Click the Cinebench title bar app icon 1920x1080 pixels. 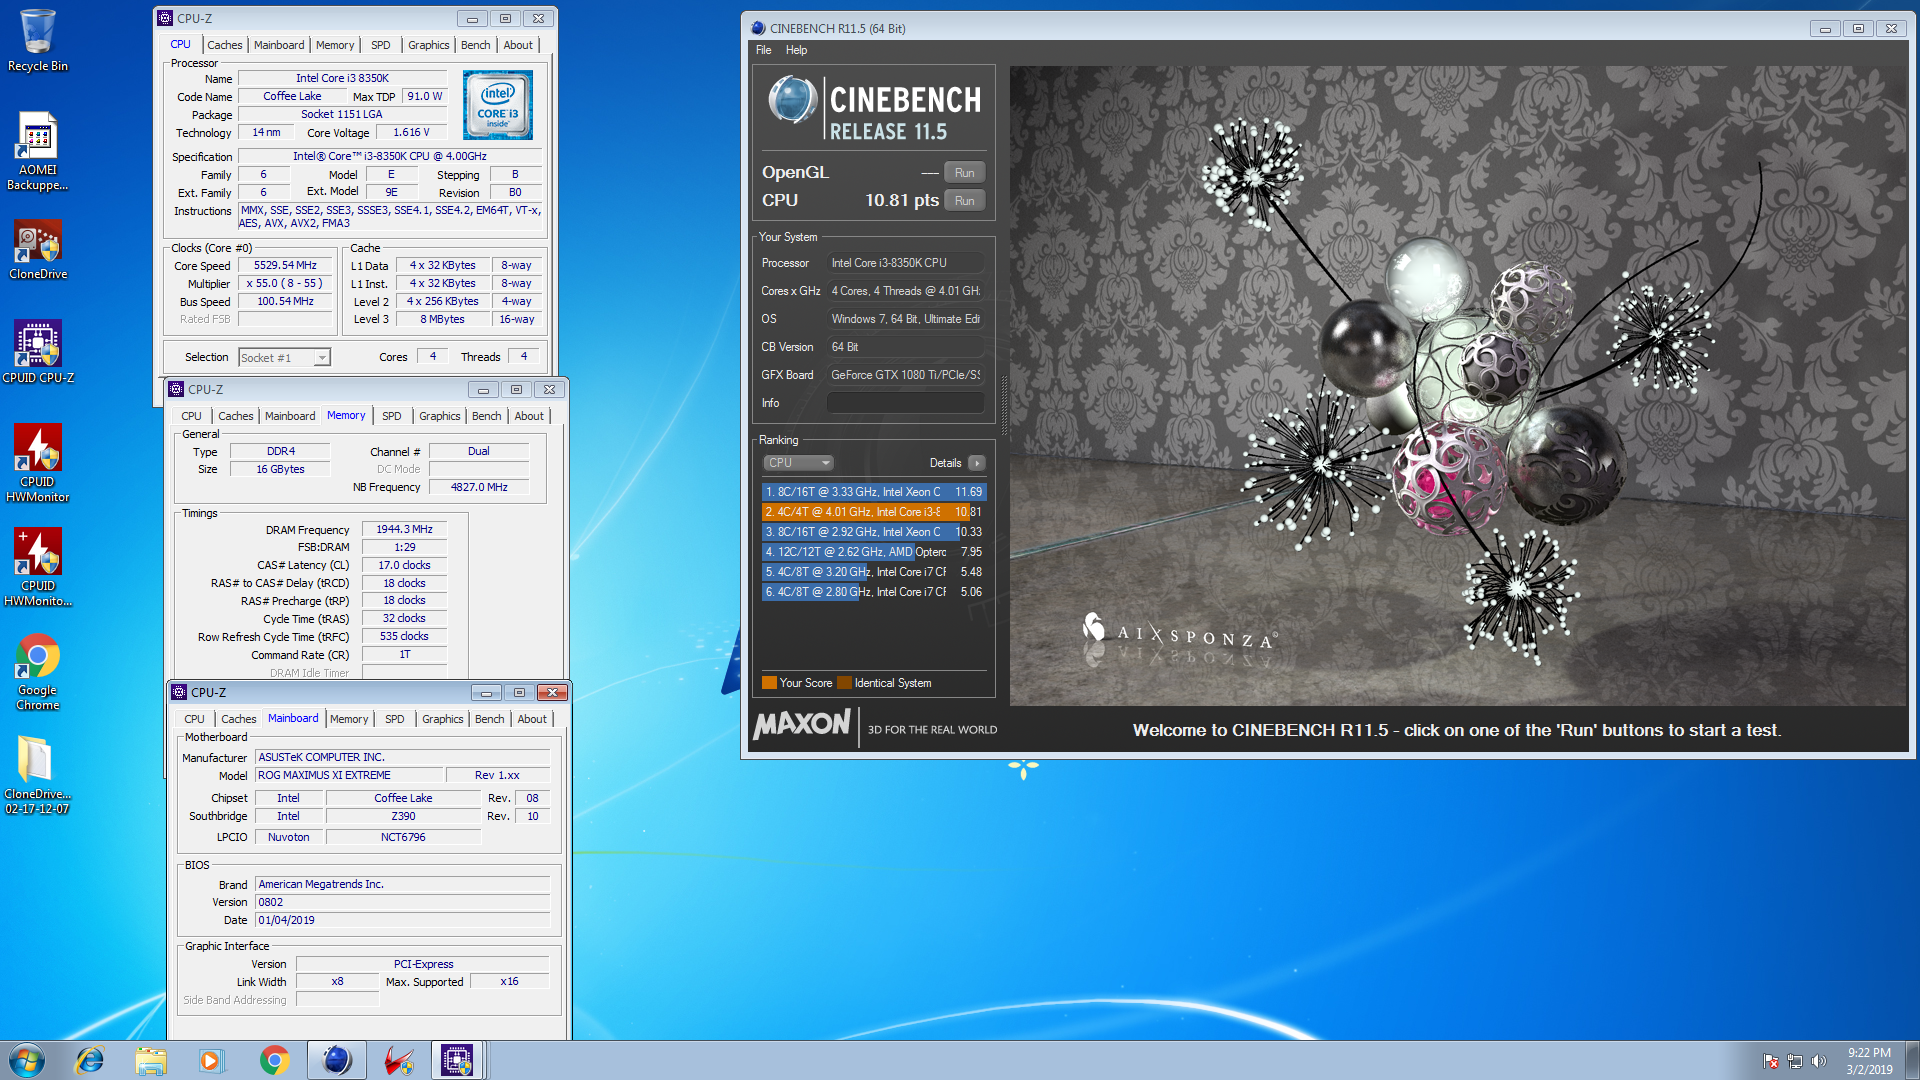point(758,28)
